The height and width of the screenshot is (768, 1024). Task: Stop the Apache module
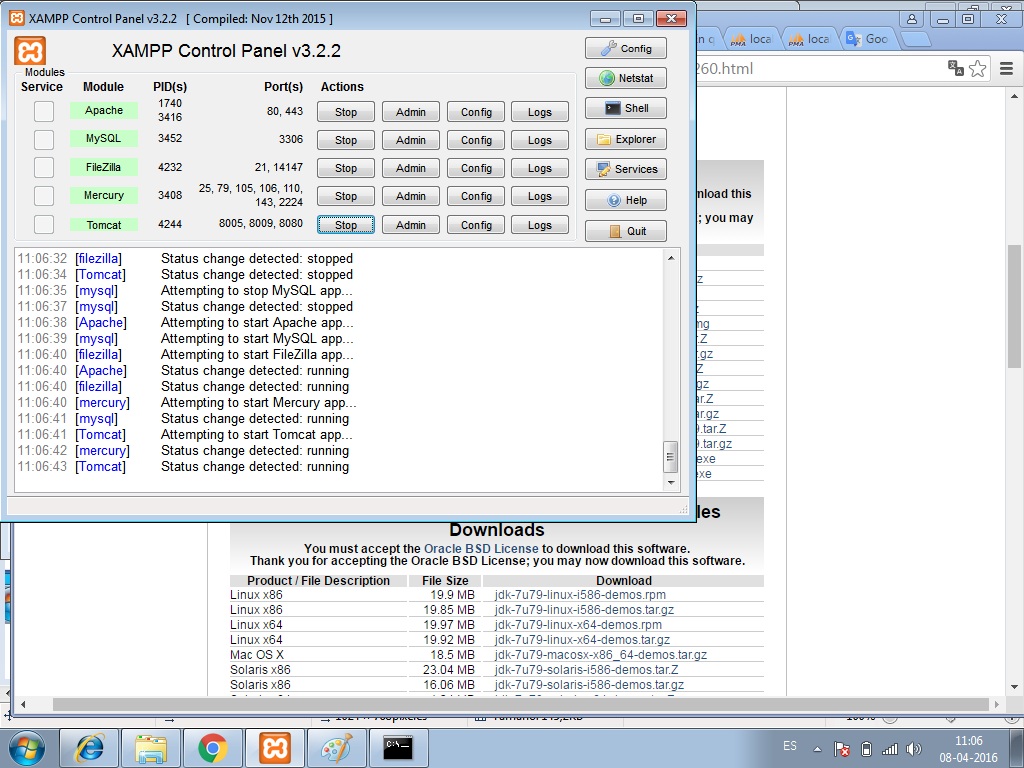(x=346, y=112)
